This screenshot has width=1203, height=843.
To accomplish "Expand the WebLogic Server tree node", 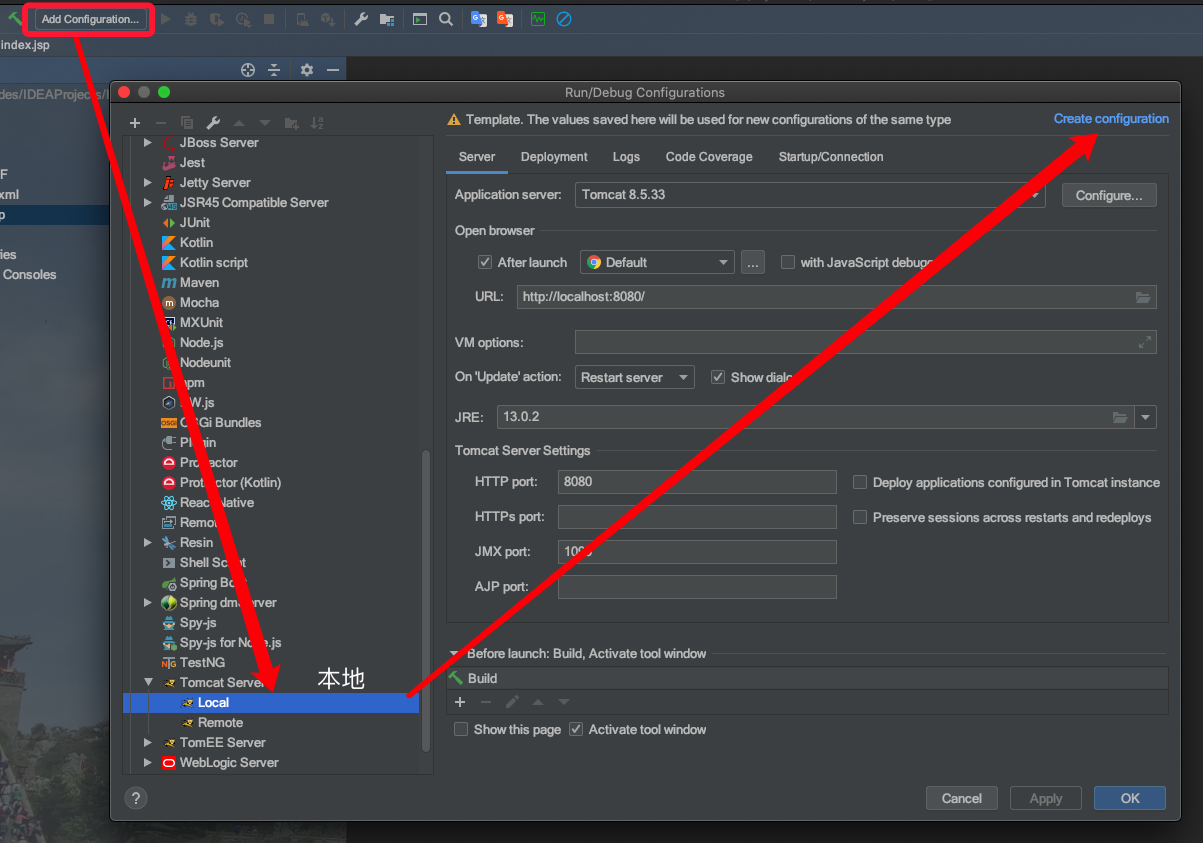I will [x=148, y=763].
